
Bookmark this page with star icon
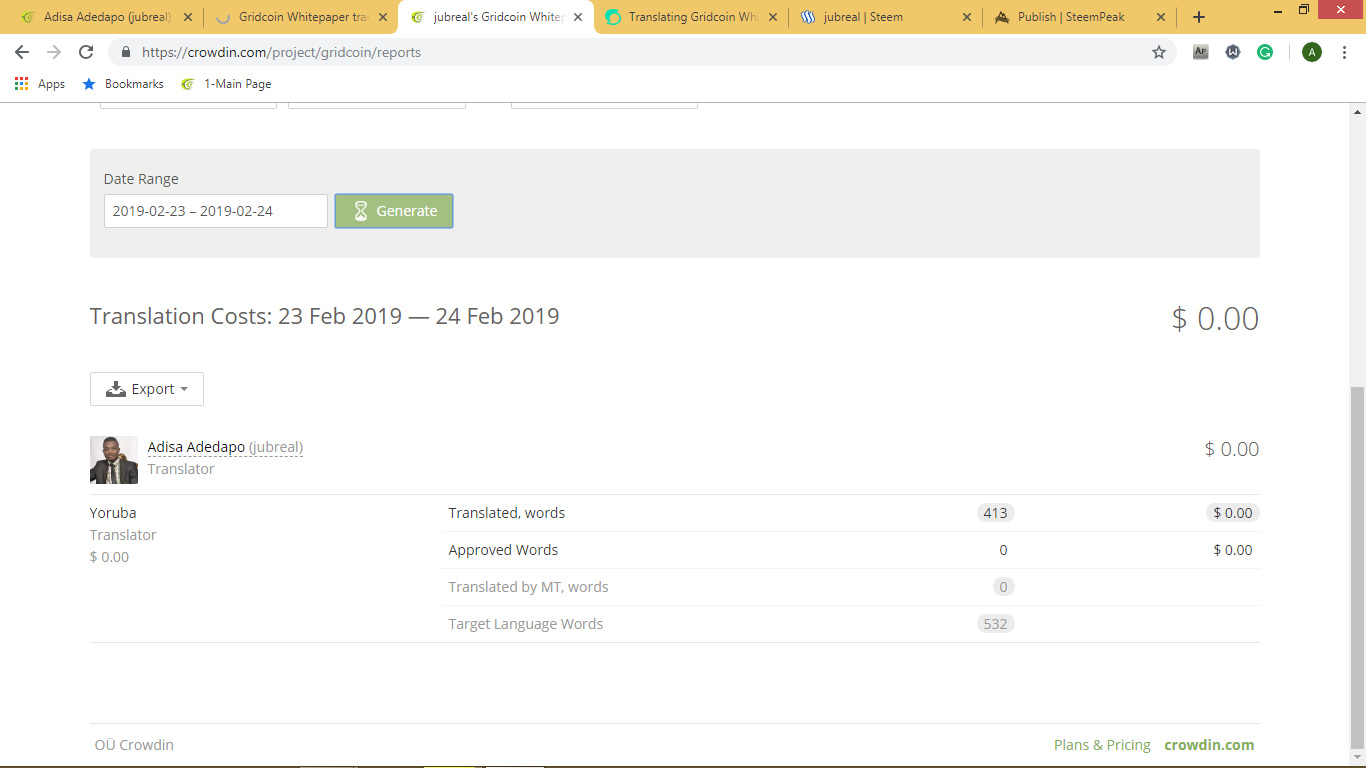tap(1159, 52)
